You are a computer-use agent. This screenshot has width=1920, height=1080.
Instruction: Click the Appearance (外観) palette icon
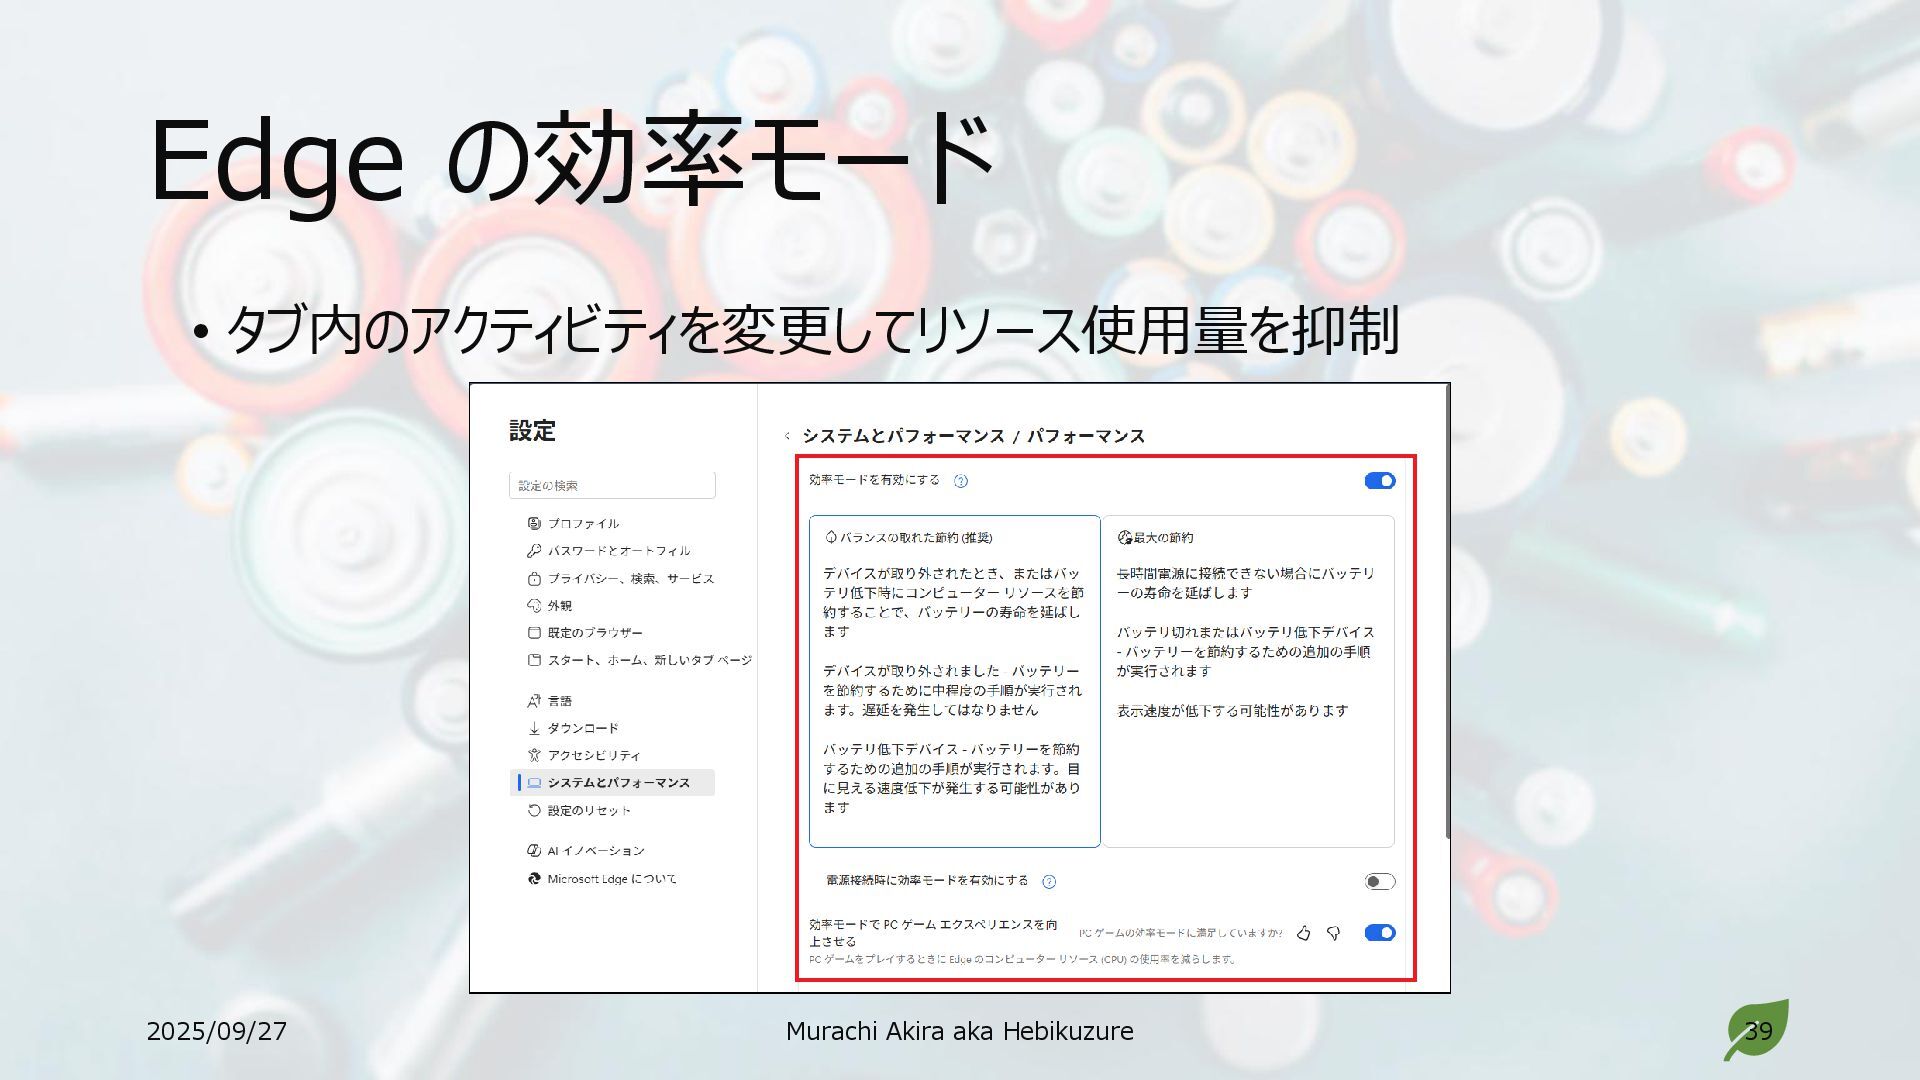coord(534,606)
